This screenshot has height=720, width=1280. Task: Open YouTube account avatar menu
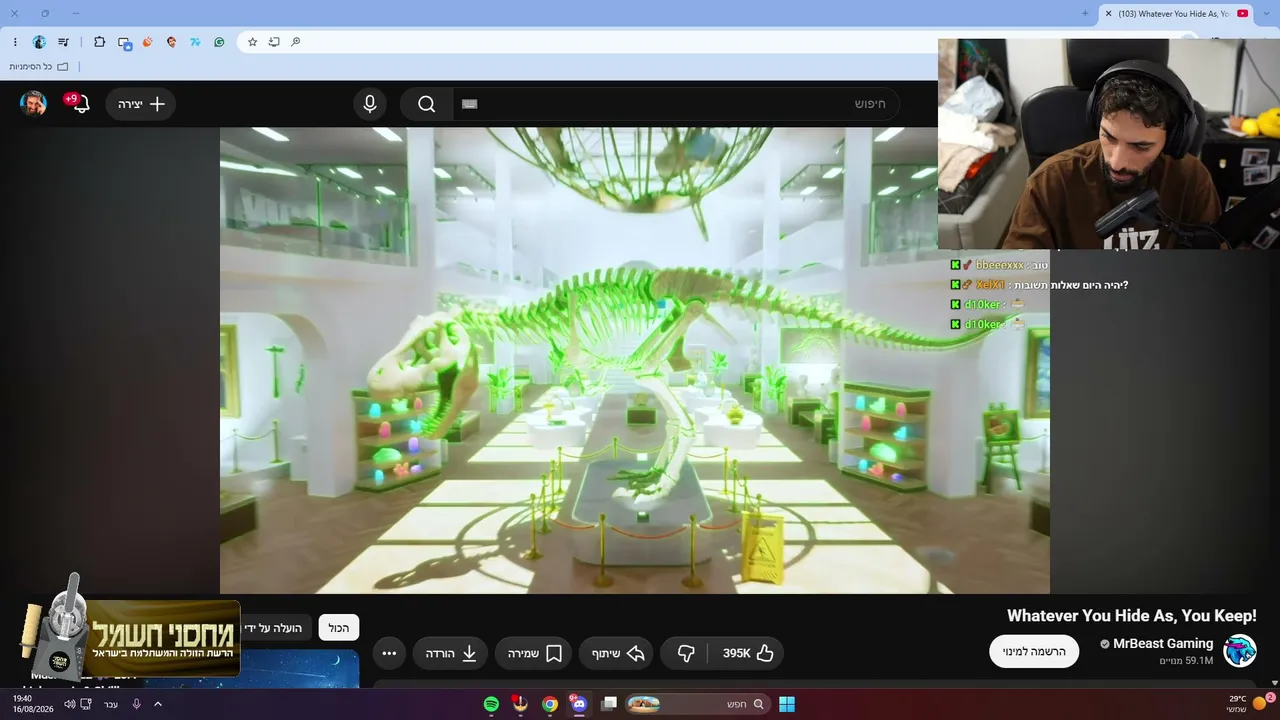pos(33,104)
